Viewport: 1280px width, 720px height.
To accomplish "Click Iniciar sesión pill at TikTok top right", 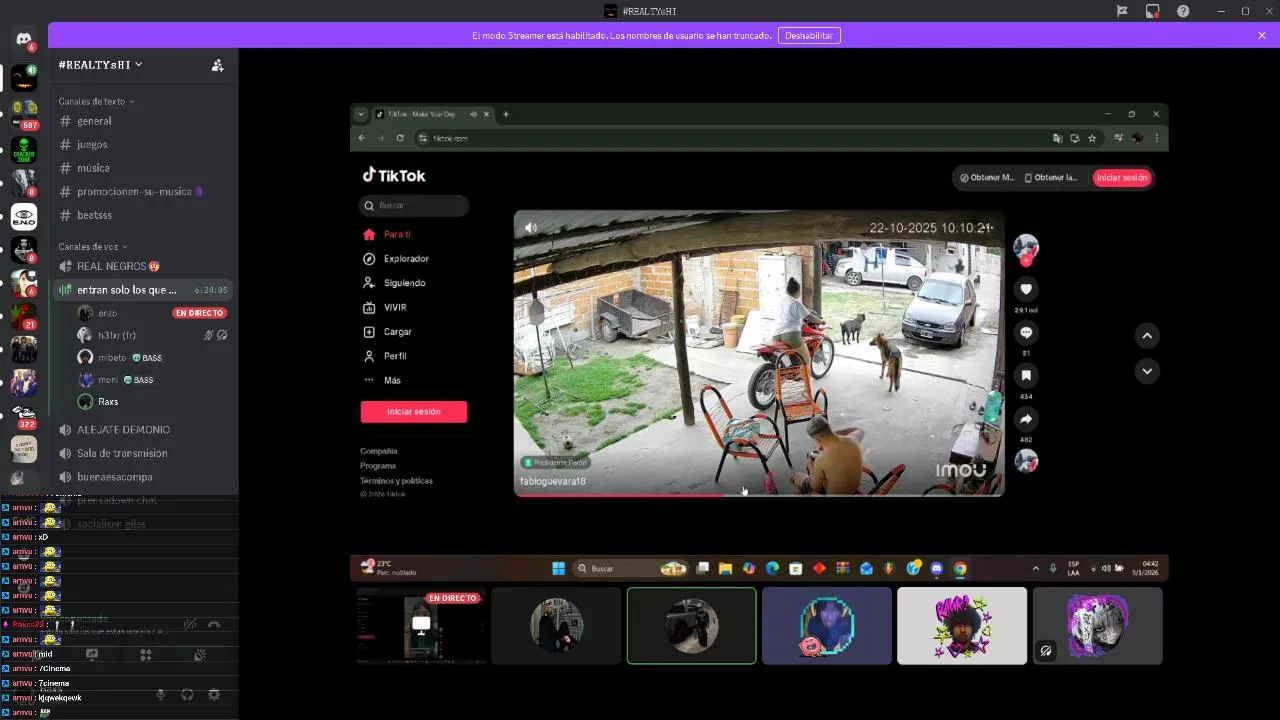I will [1122, 178].
